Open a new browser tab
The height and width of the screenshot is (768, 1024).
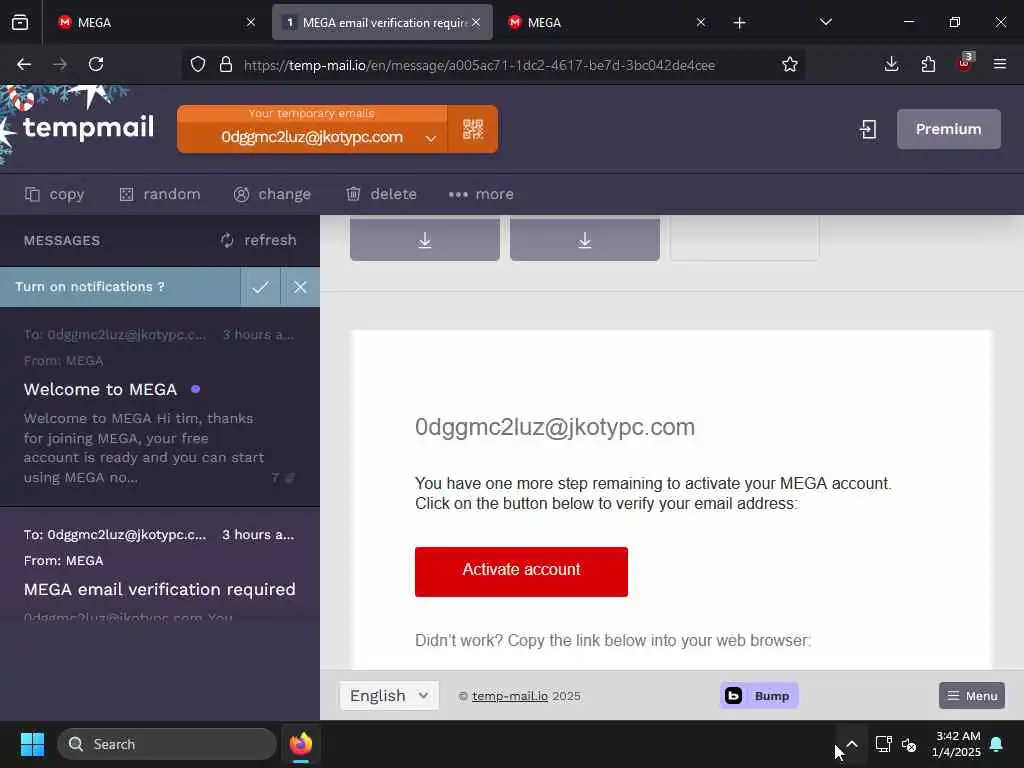tap(739, 23)
